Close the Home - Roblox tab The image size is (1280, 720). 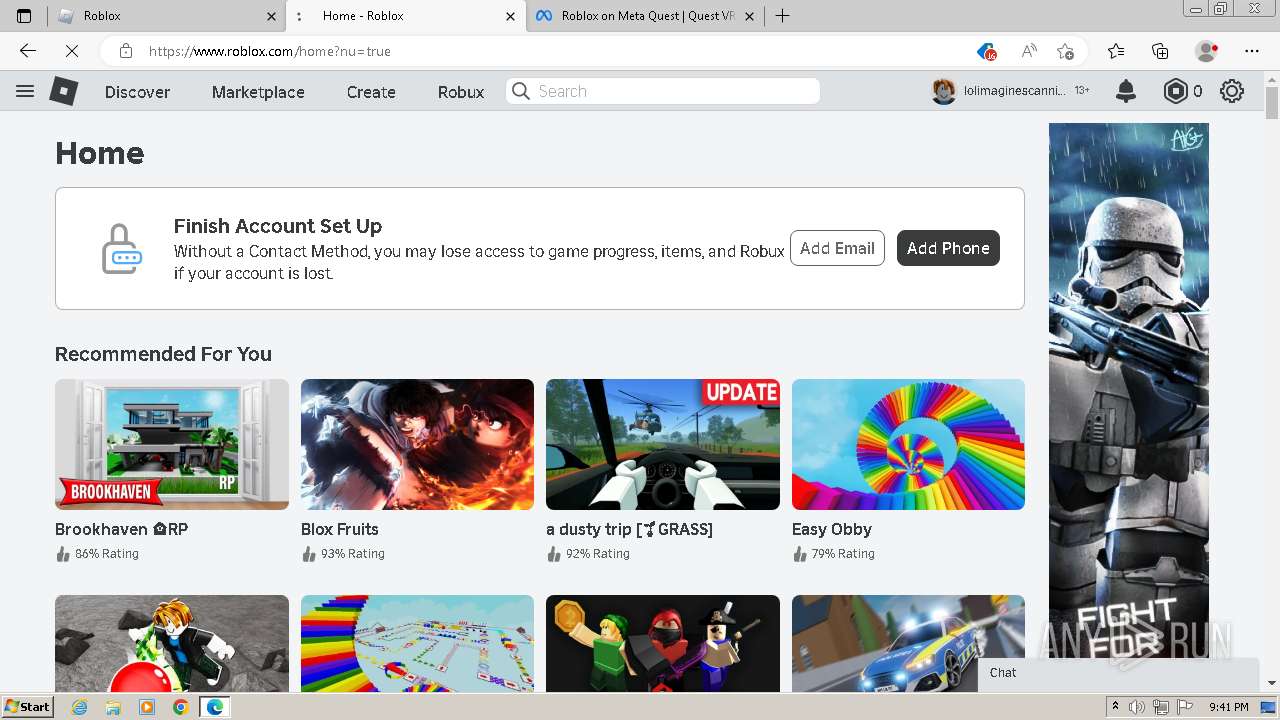coord(511,16)
